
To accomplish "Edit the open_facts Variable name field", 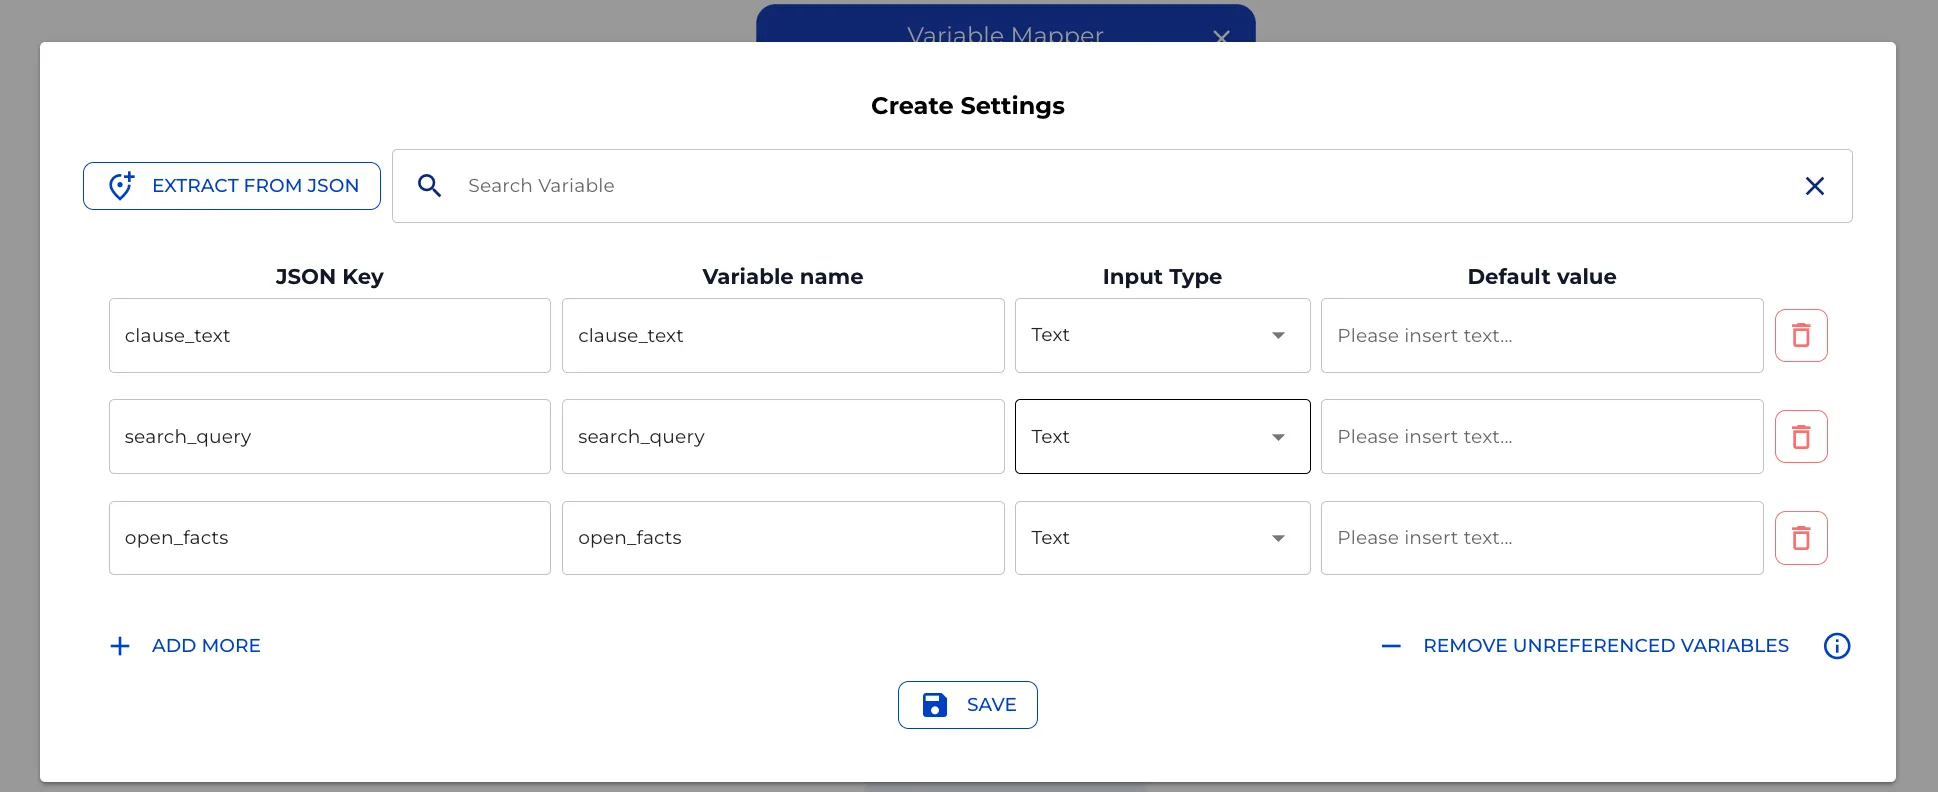I will 783,538.
